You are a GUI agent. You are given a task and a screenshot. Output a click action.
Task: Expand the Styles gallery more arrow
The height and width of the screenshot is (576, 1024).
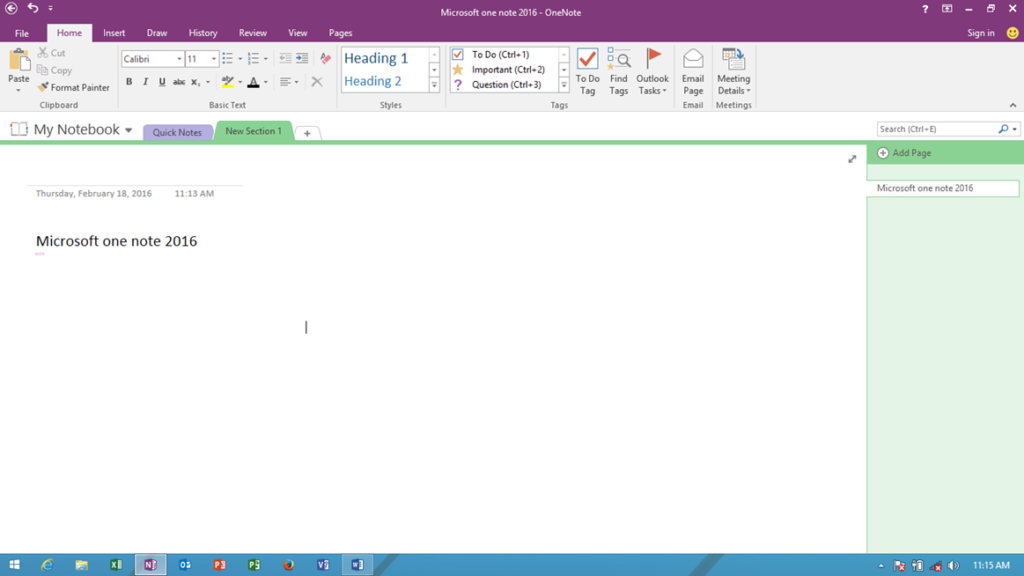434,85
